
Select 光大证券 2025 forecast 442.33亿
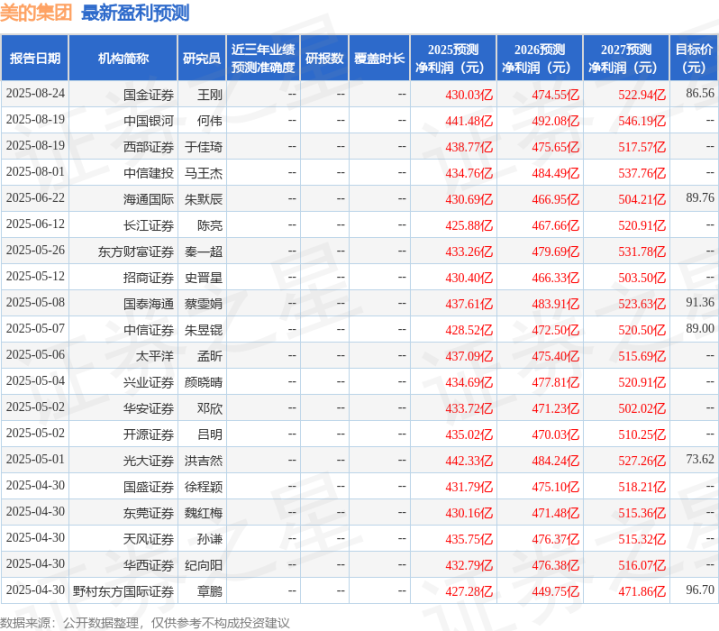tap(469, 461)
